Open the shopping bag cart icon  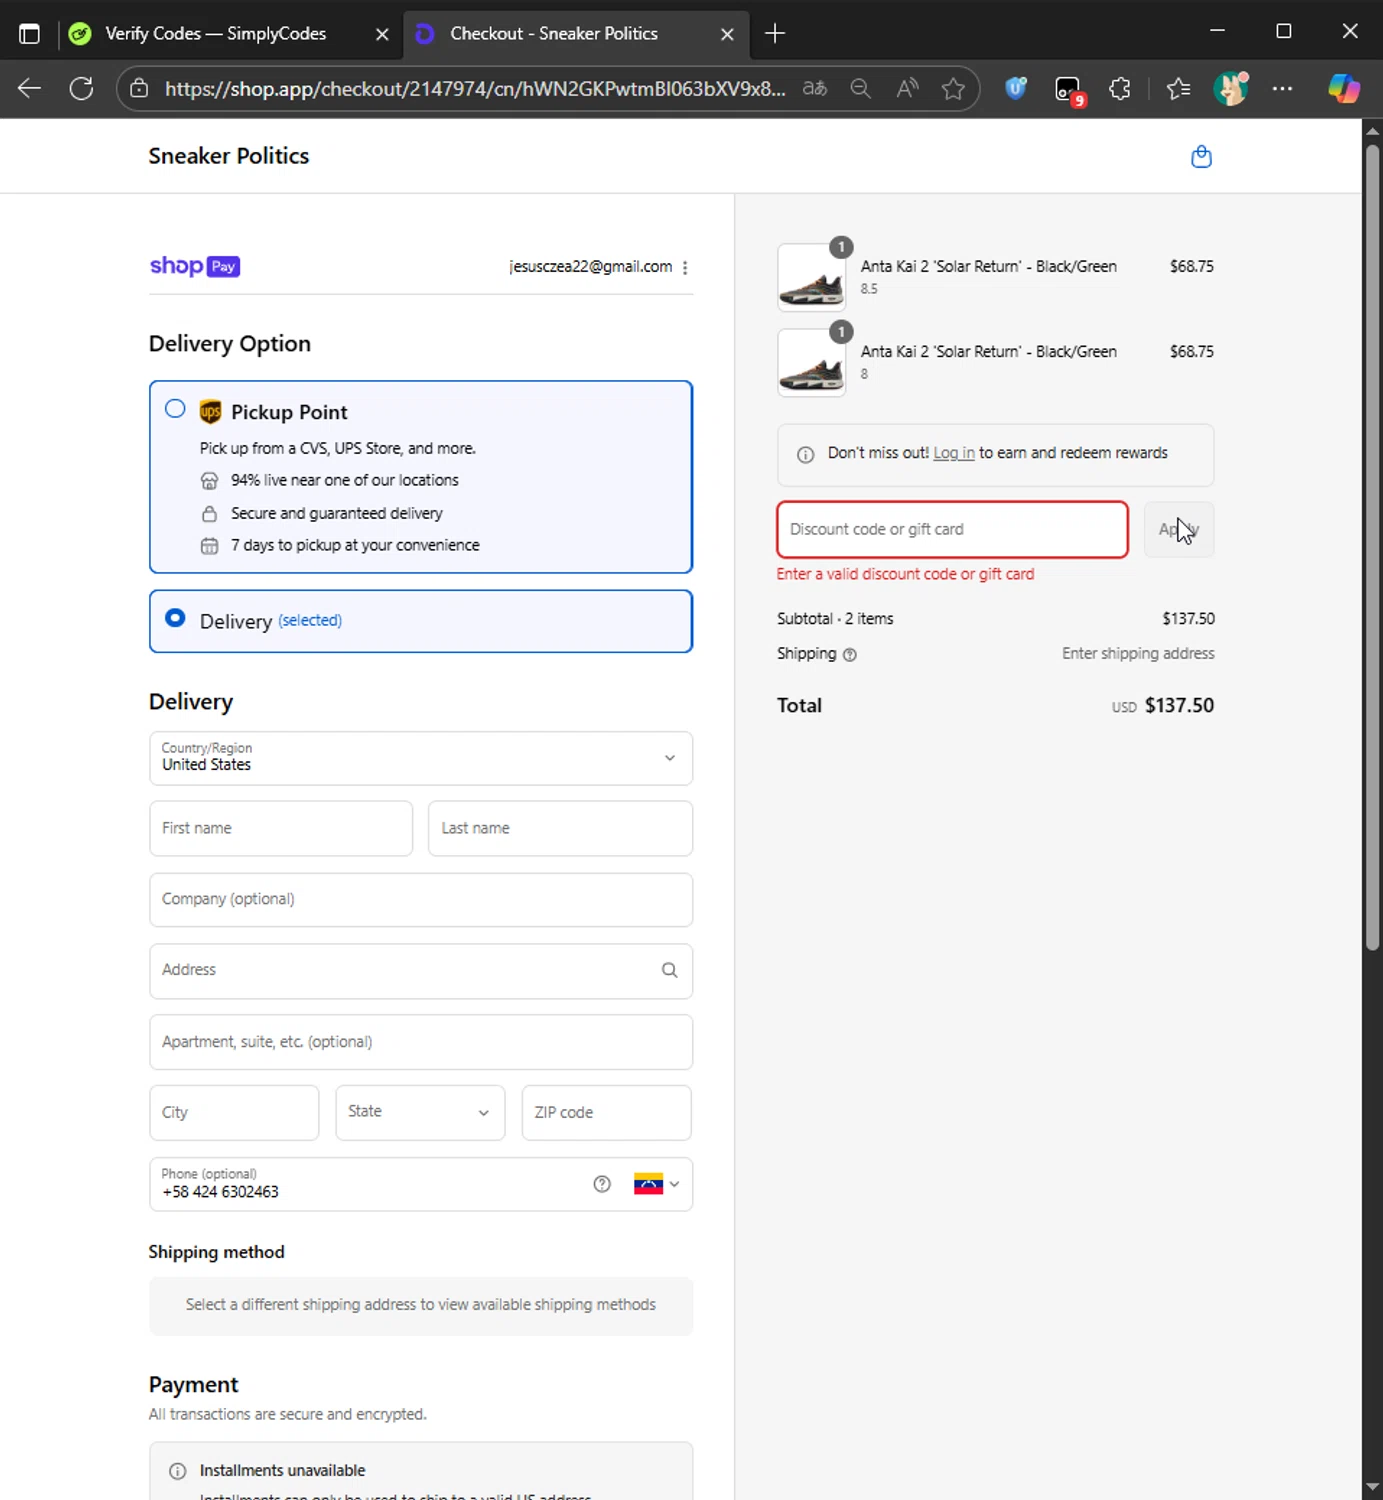1201,156
